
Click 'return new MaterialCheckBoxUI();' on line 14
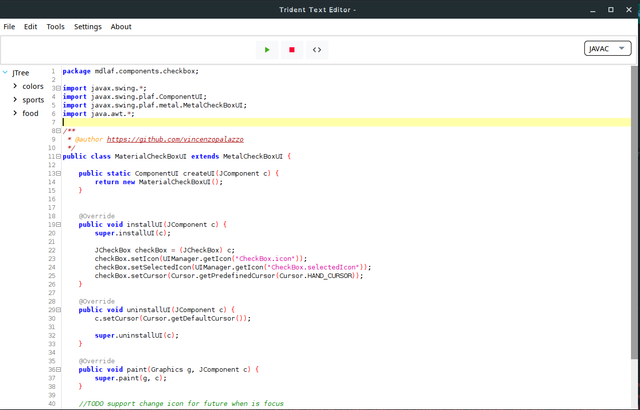click(x=159, y=182)
